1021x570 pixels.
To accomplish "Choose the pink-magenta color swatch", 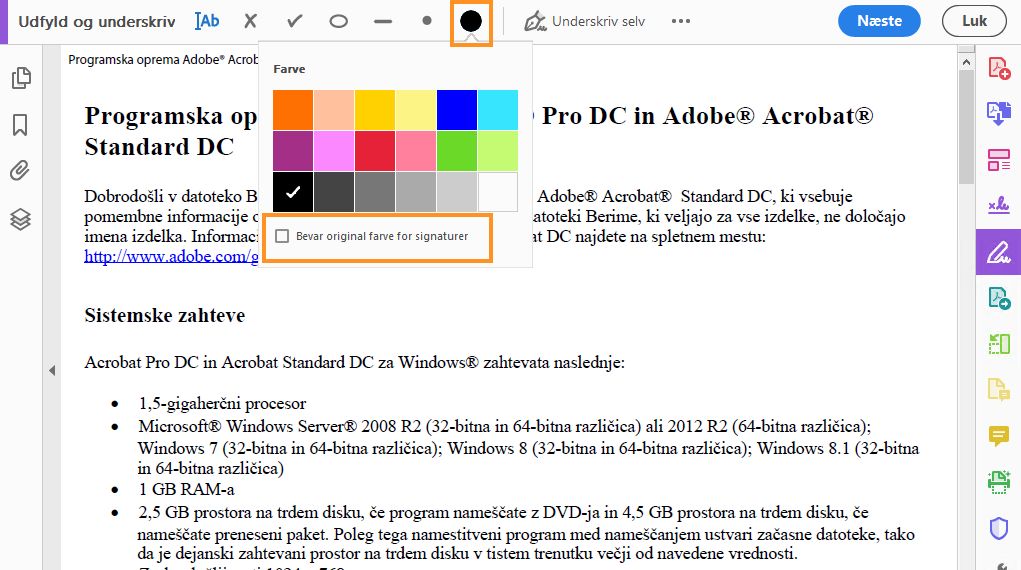I will coord(334,151).
